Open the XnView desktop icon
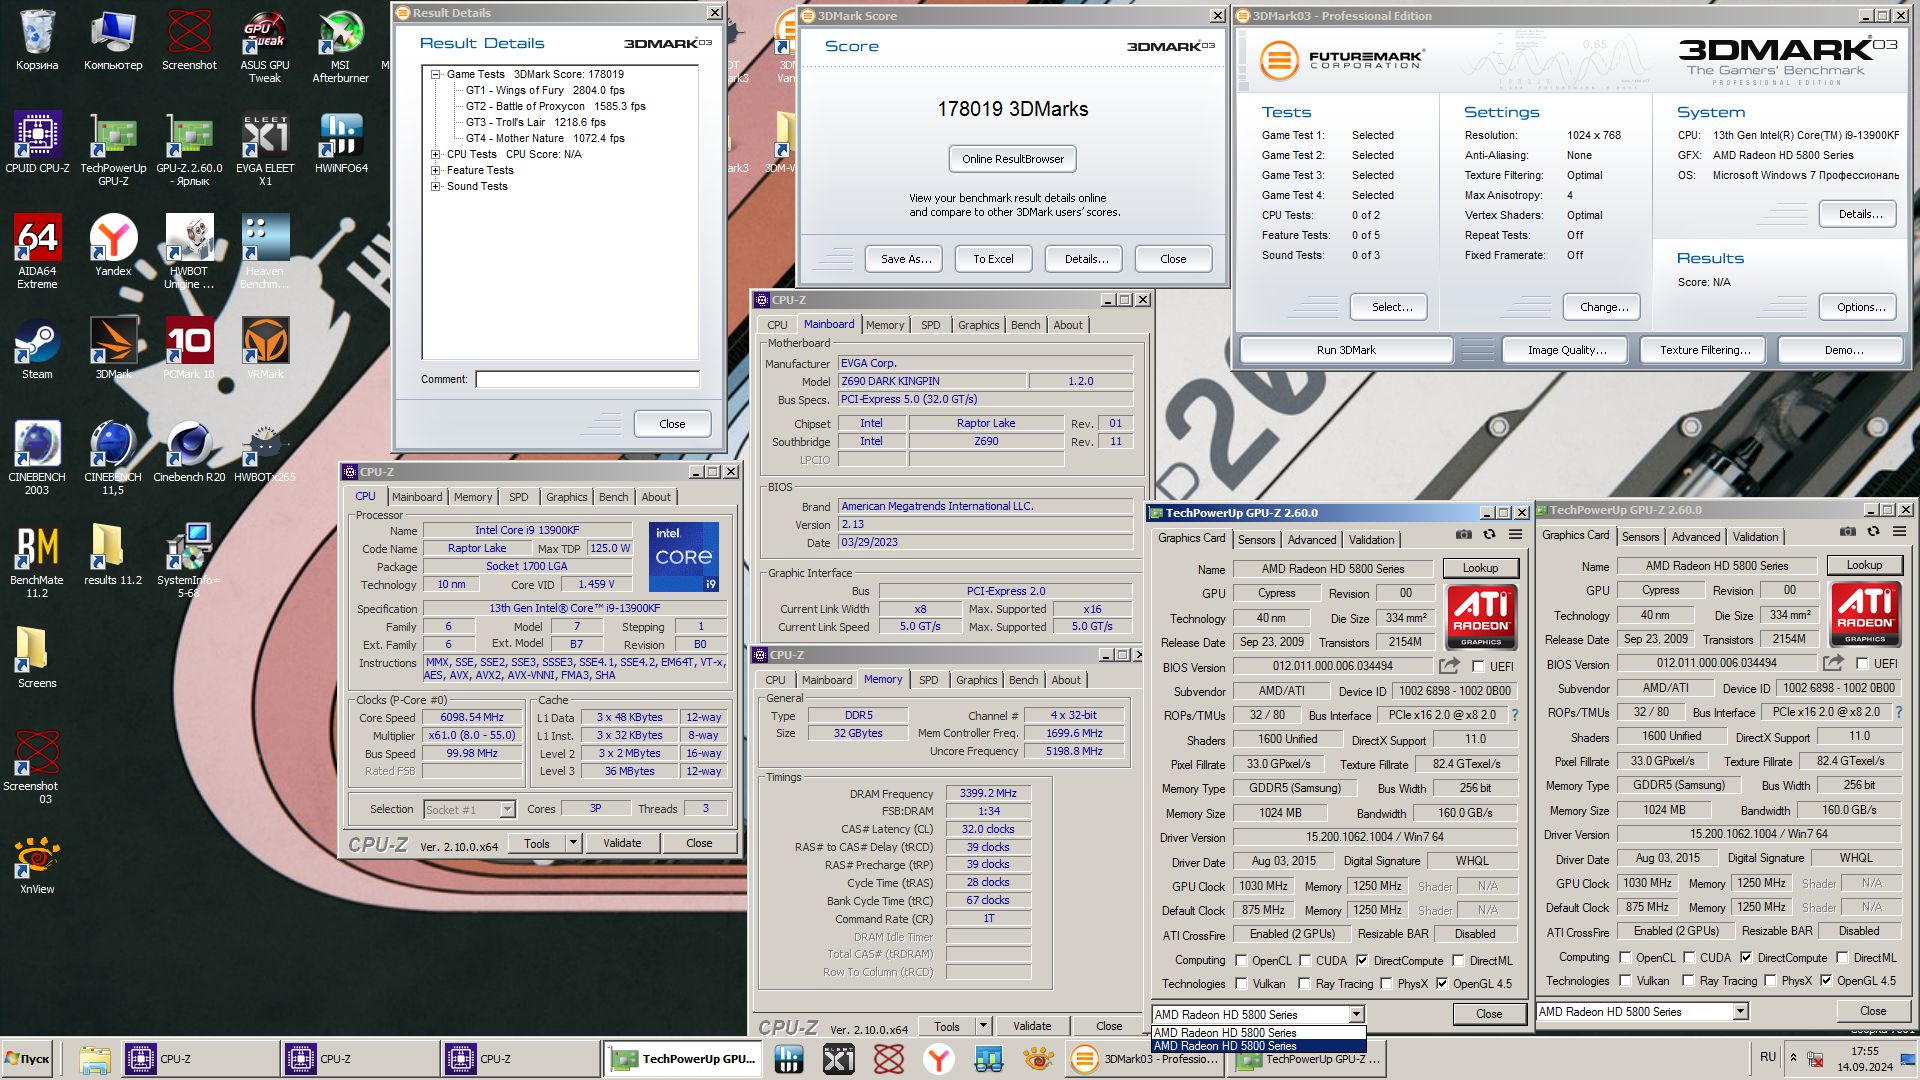Screen dimensions: 1920x1080 point(37,865)
